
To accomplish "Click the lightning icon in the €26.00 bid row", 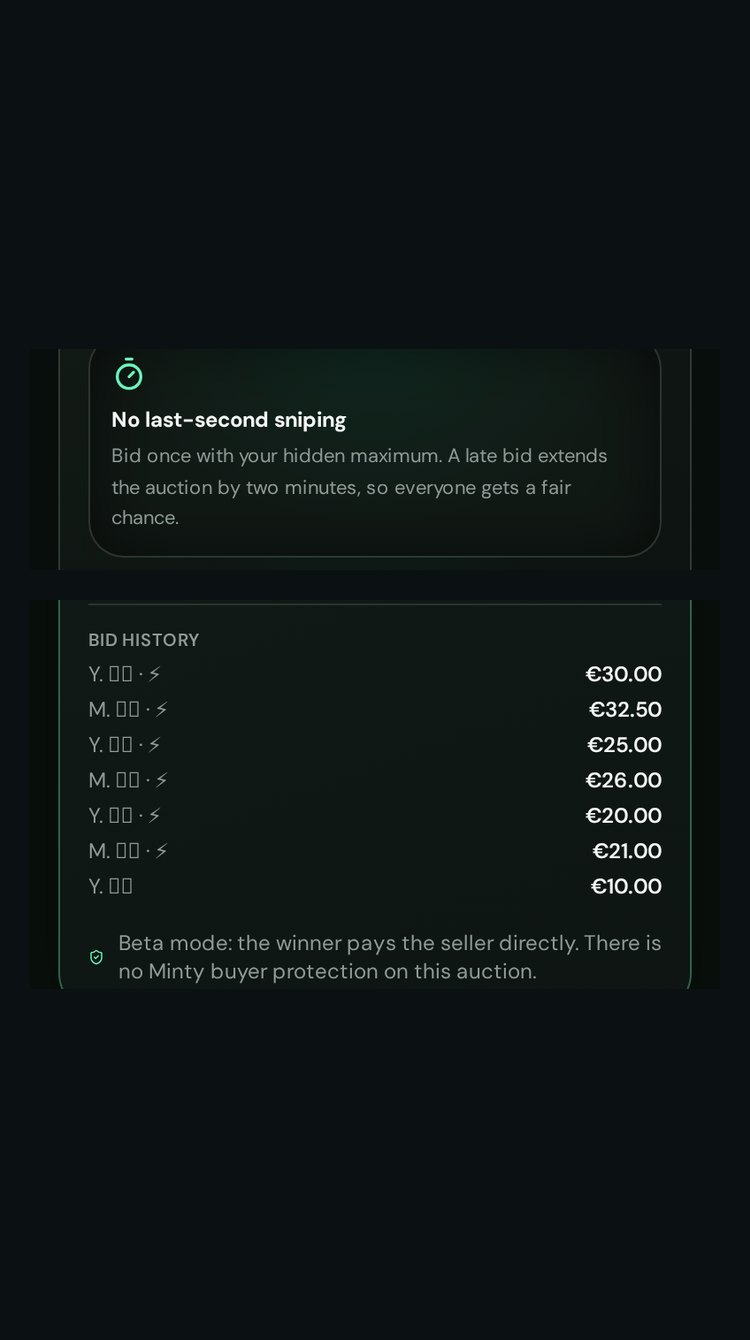I will click(x=161, y=780).
